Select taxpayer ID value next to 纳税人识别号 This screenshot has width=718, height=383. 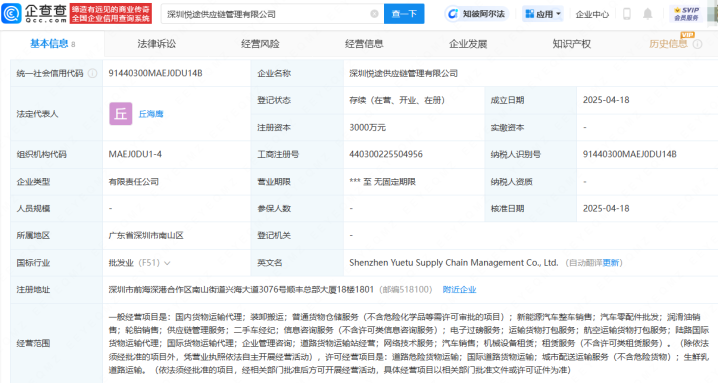629,154
